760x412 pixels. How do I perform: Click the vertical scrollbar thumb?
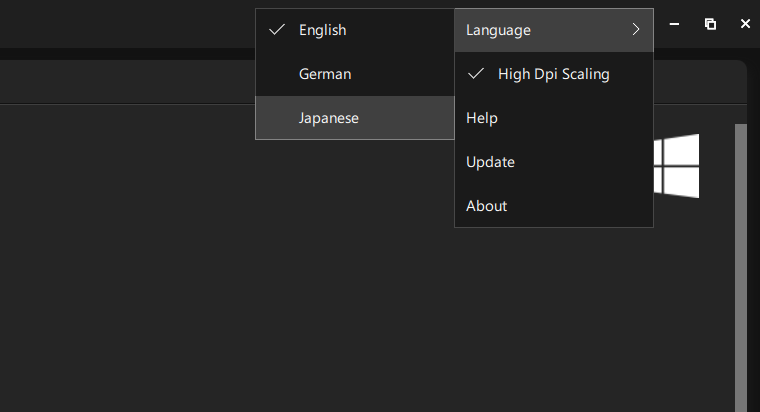[741, 268]
